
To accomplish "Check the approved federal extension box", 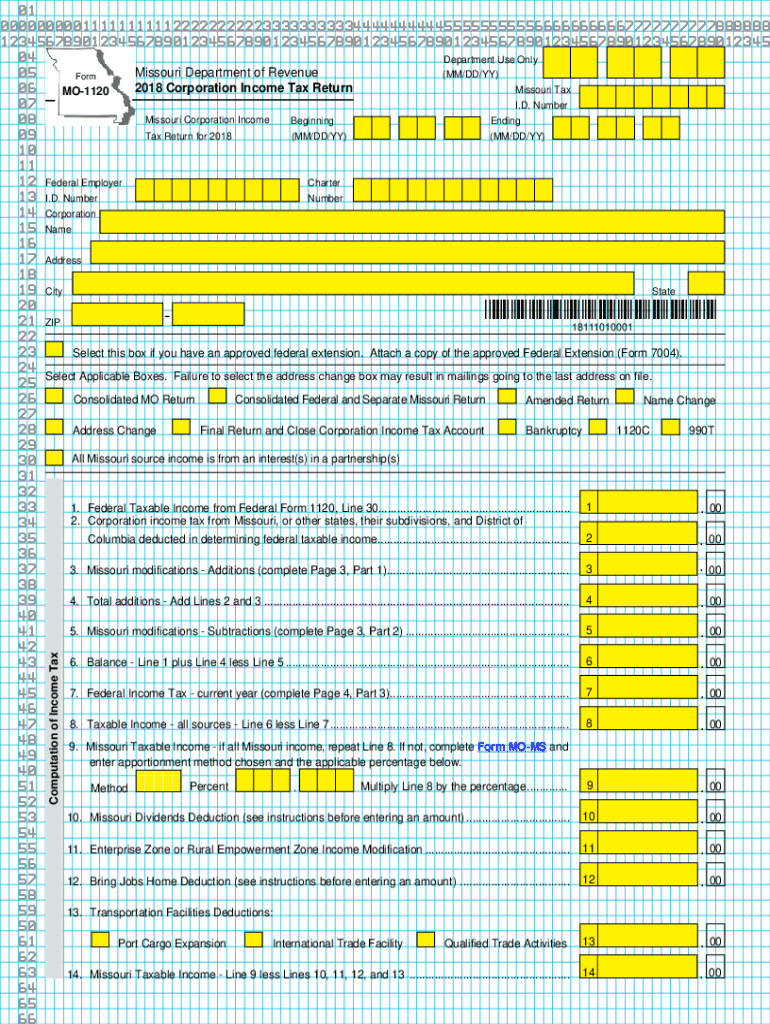I will 54,350.
